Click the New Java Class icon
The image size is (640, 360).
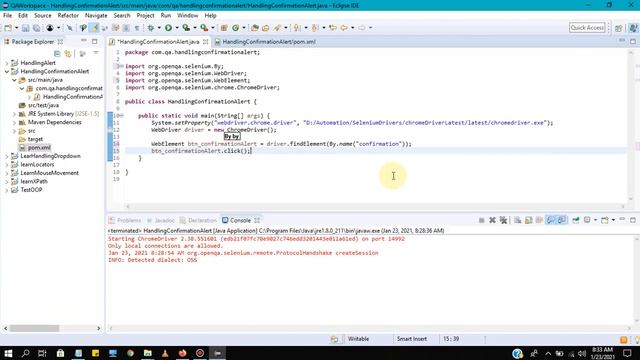236,28
